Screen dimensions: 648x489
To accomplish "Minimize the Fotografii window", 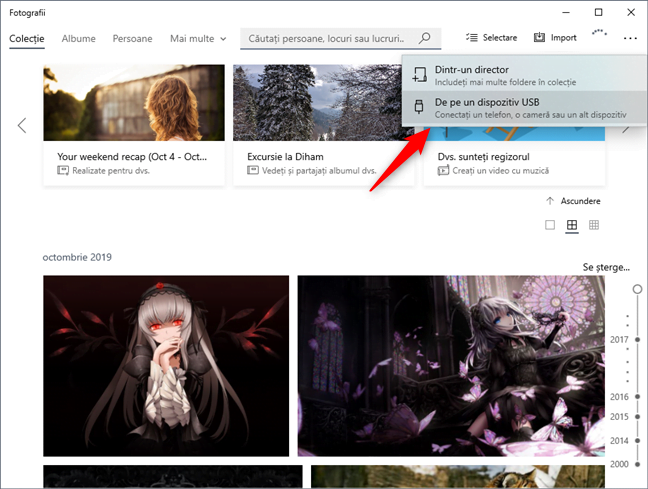I will click(x=566, y=12).
